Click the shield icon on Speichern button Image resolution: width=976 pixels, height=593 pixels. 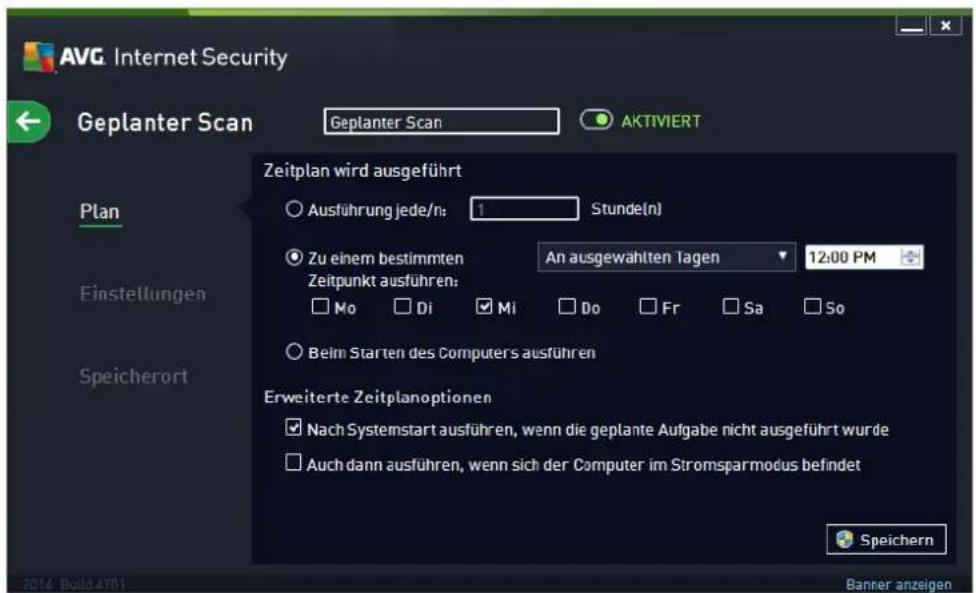[845, 539]
